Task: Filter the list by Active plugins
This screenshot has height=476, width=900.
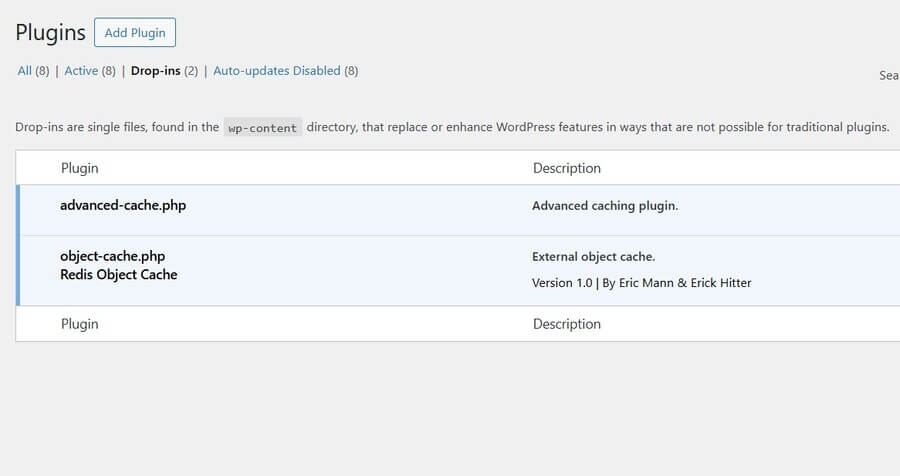Action: tap(81, 71)
